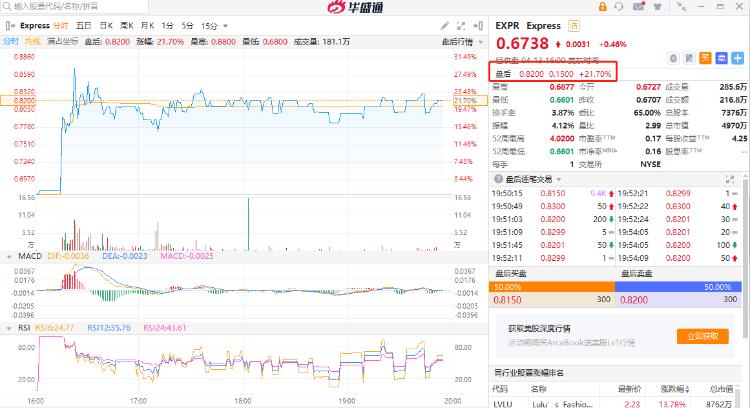Click the 最新价 column header
Image resolution: width=750 pixels, height=408 pixels.
click(x=629, y=389)
